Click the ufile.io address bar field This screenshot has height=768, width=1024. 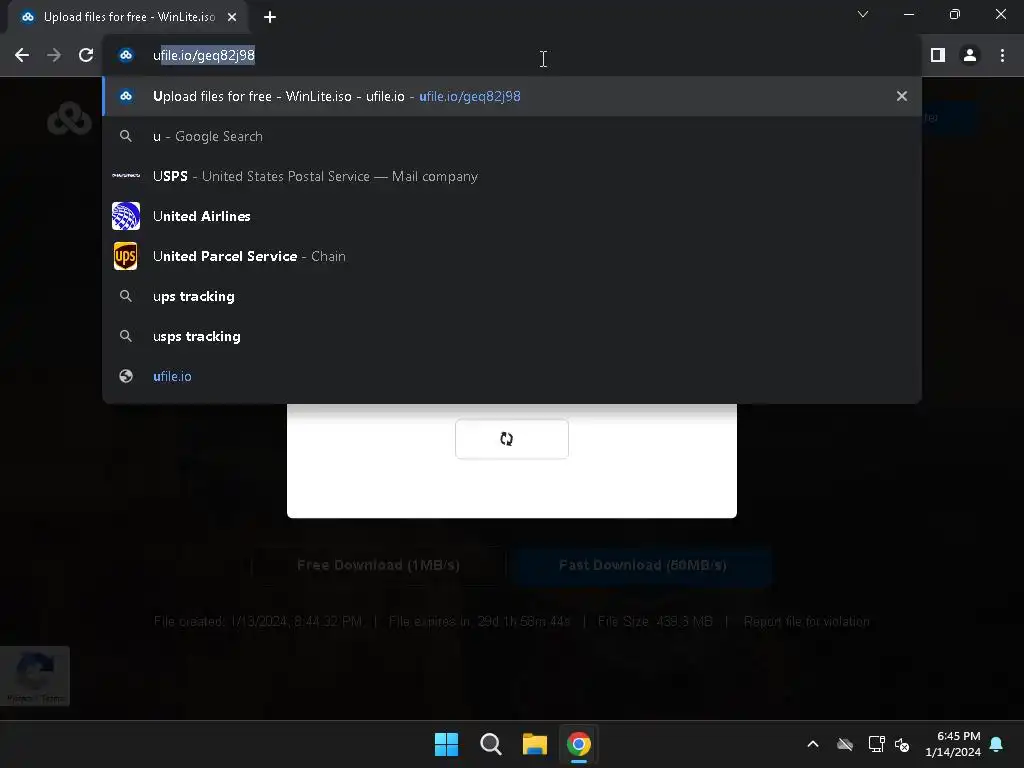pos(512,56)
